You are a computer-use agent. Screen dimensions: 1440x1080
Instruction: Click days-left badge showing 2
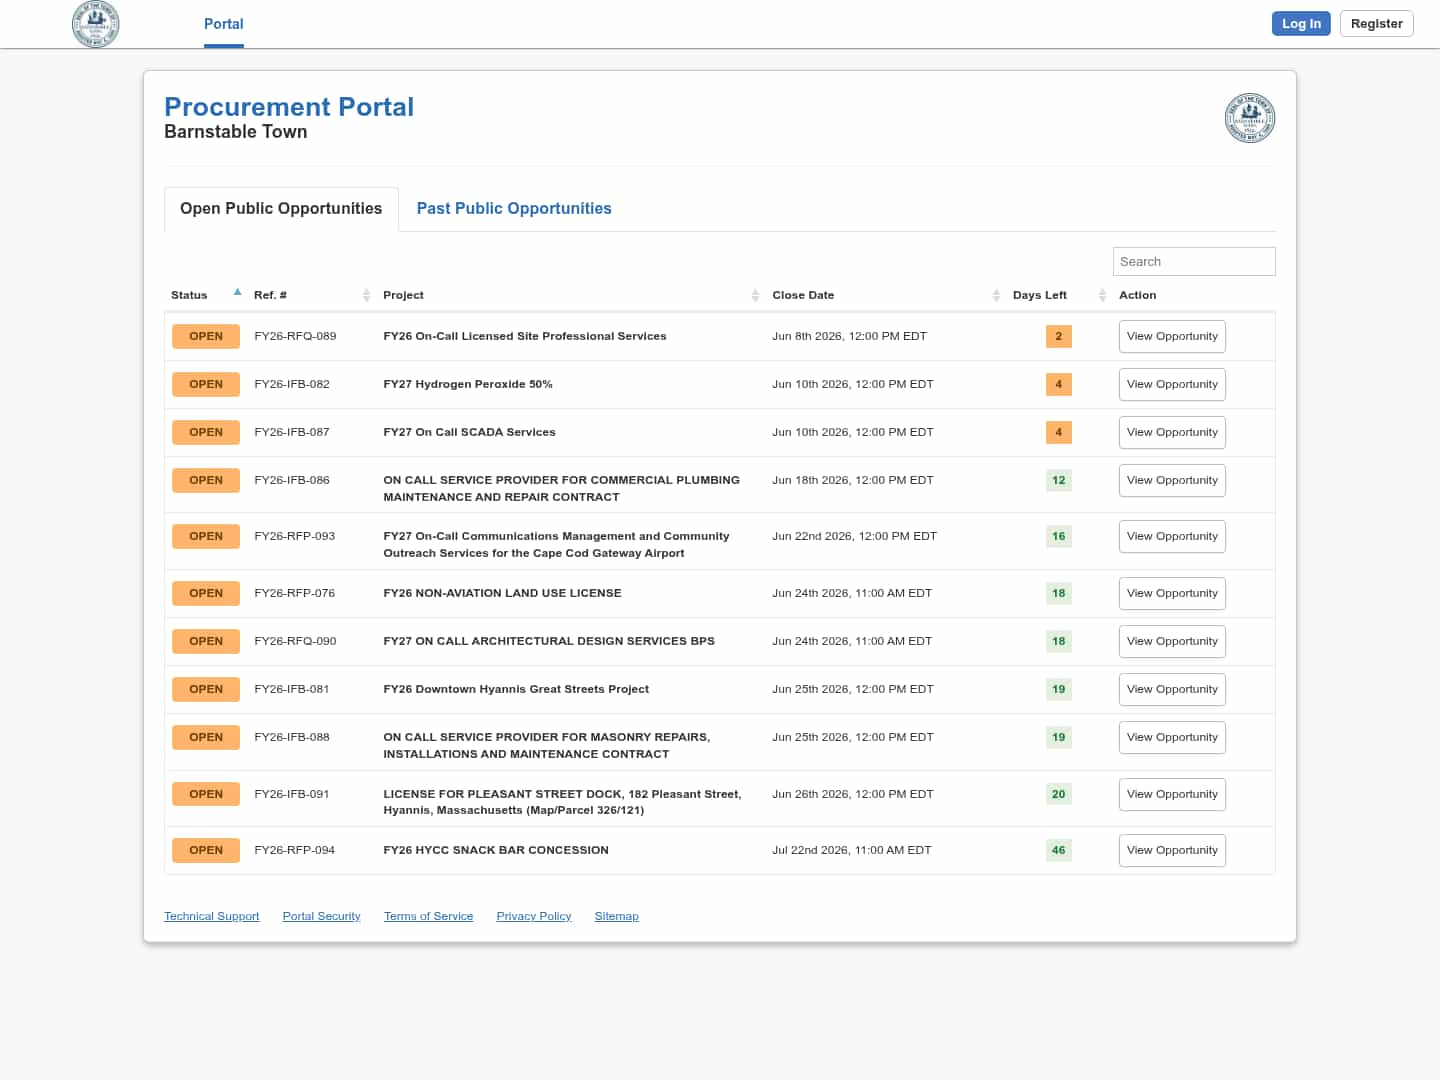coord(1058,336)
